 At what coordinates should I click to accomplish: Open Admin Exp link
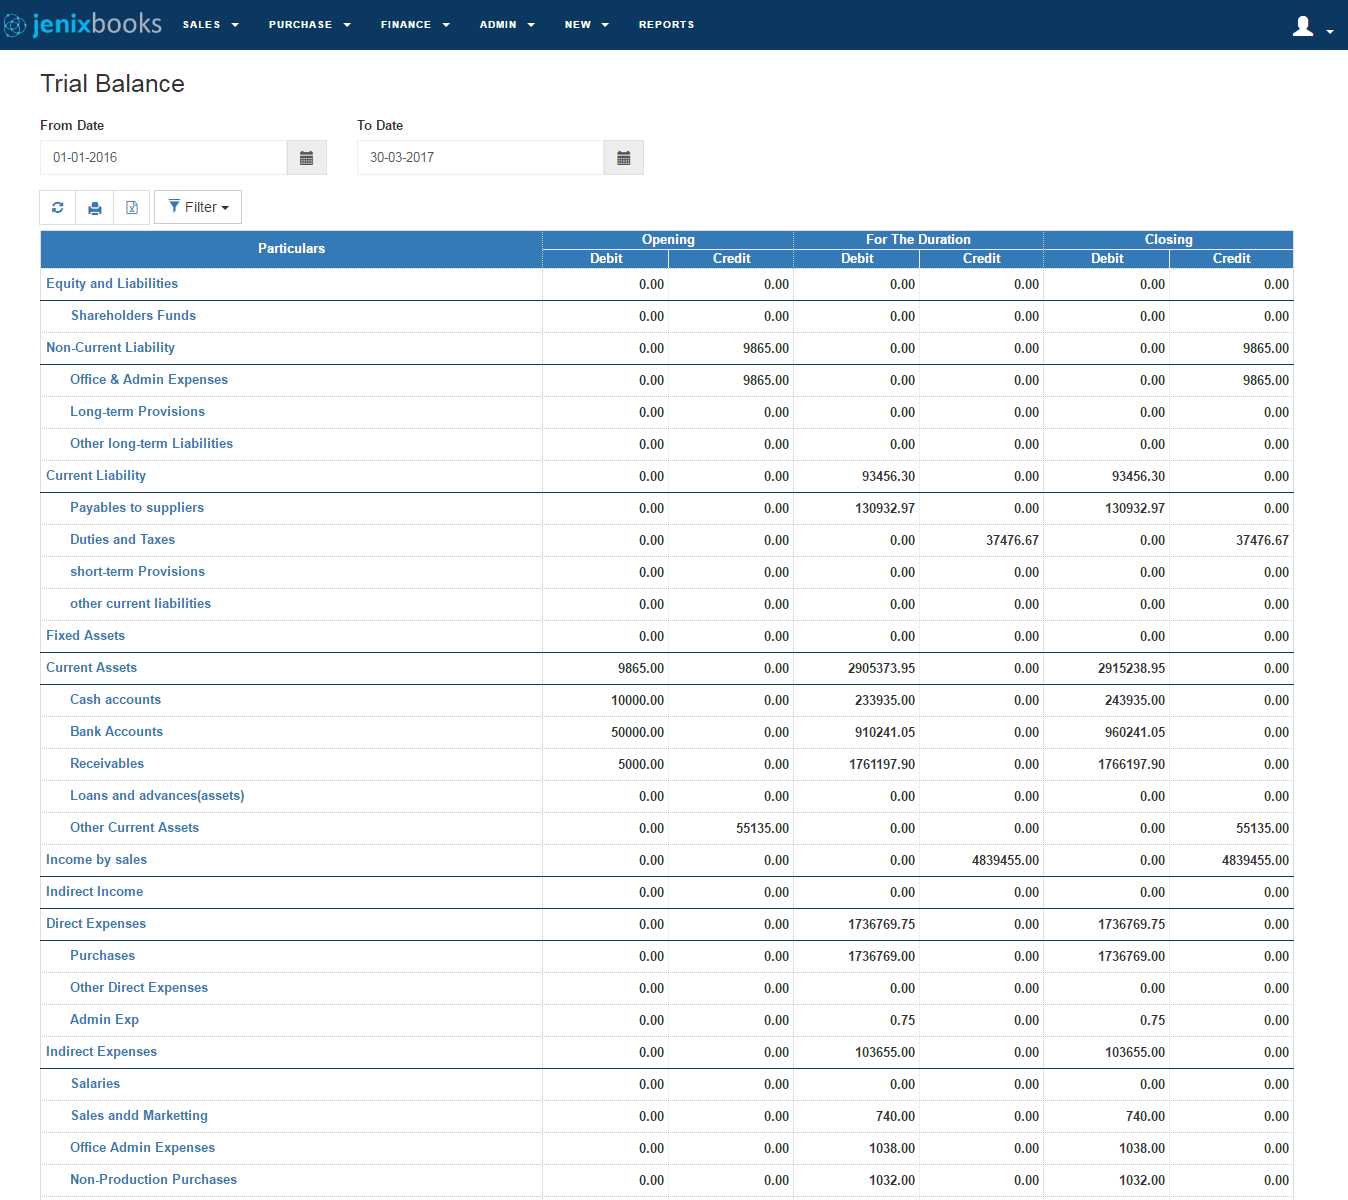coord(104,1020)
